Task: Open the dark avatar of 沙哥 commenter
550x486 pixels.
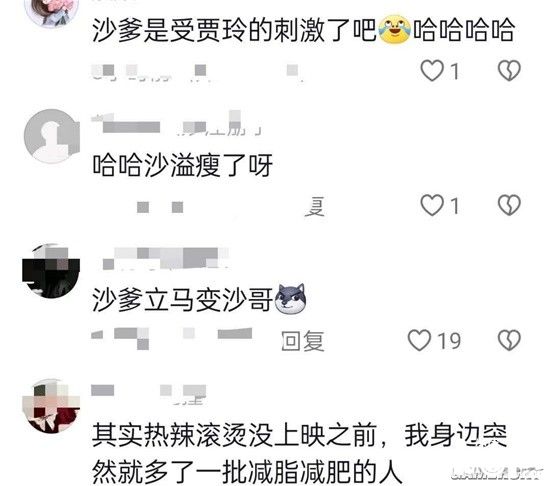Action: pyautogui.click(x=51, y=270)
